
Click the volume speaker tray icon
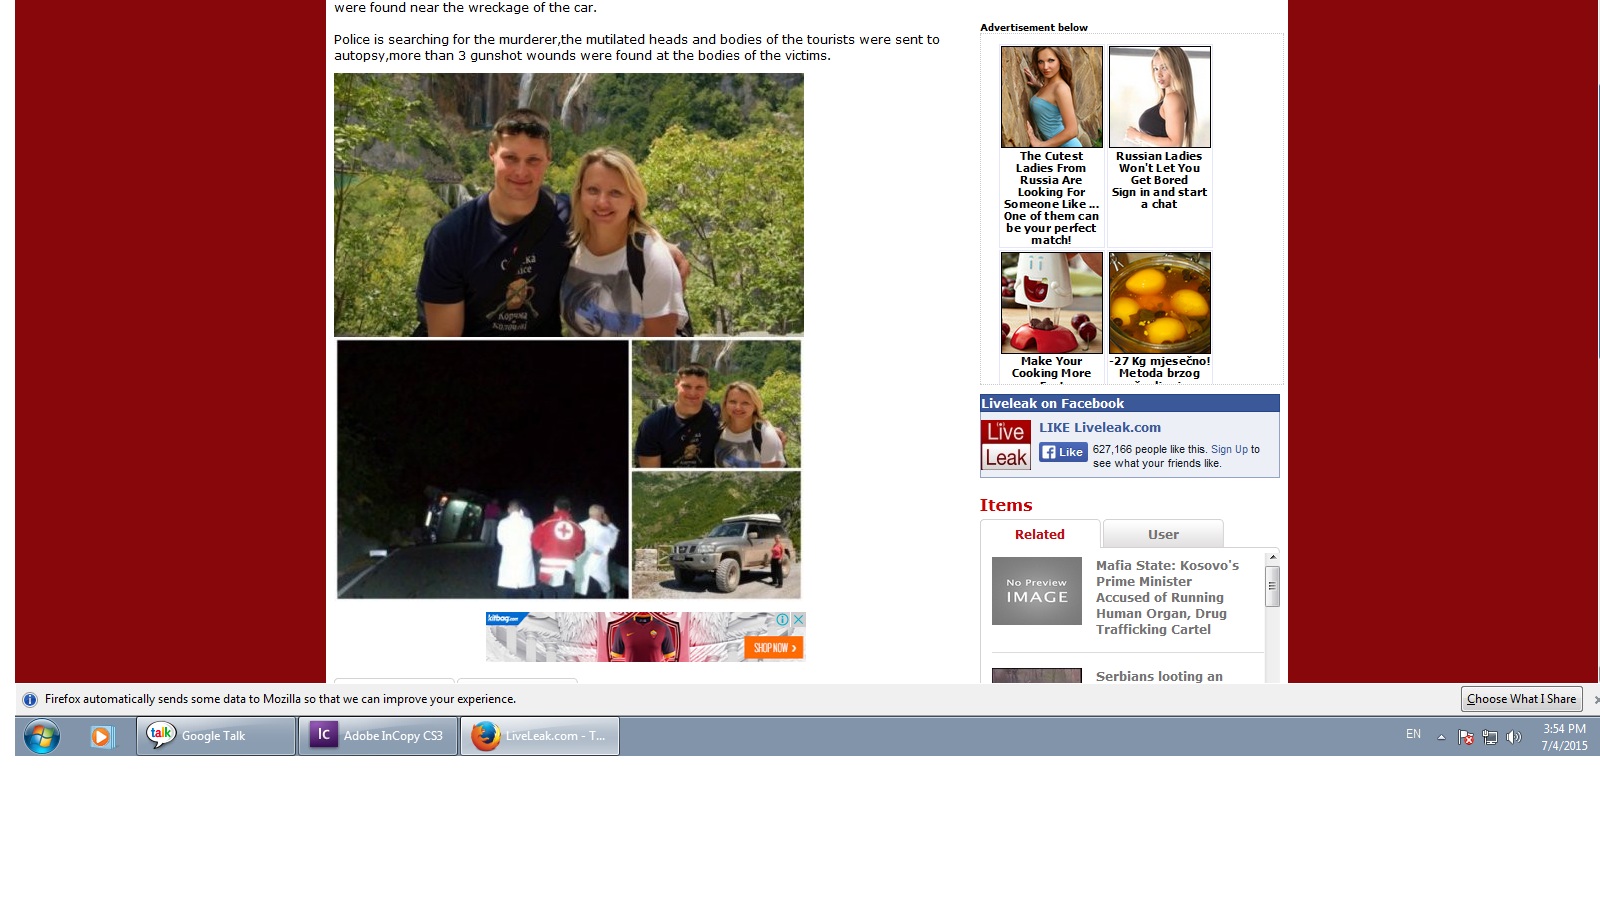[x=1514, y=737]
